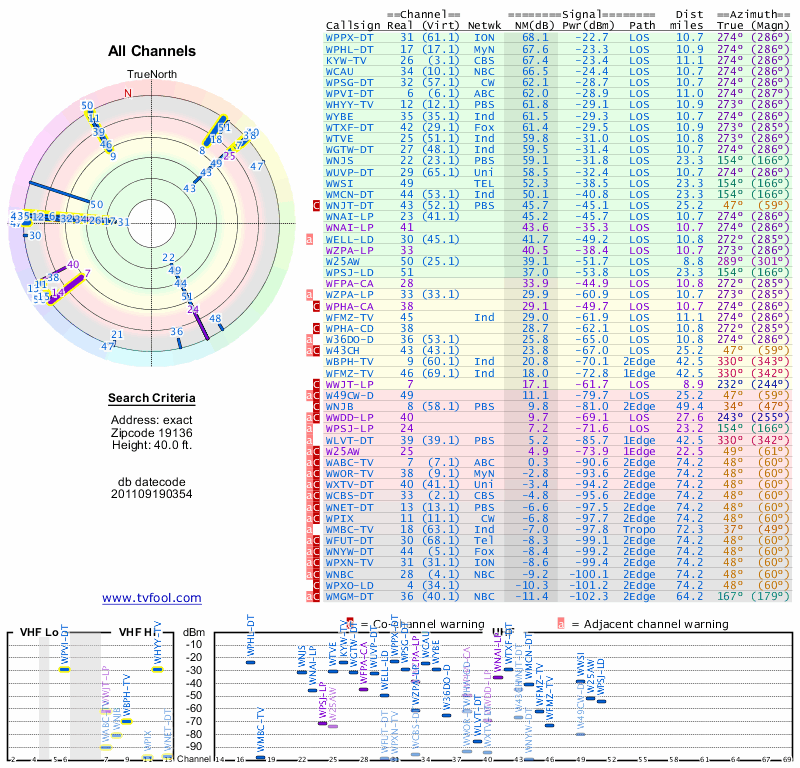Select the WWDD-LP callsign in table
800x768 pixels.
349,417
